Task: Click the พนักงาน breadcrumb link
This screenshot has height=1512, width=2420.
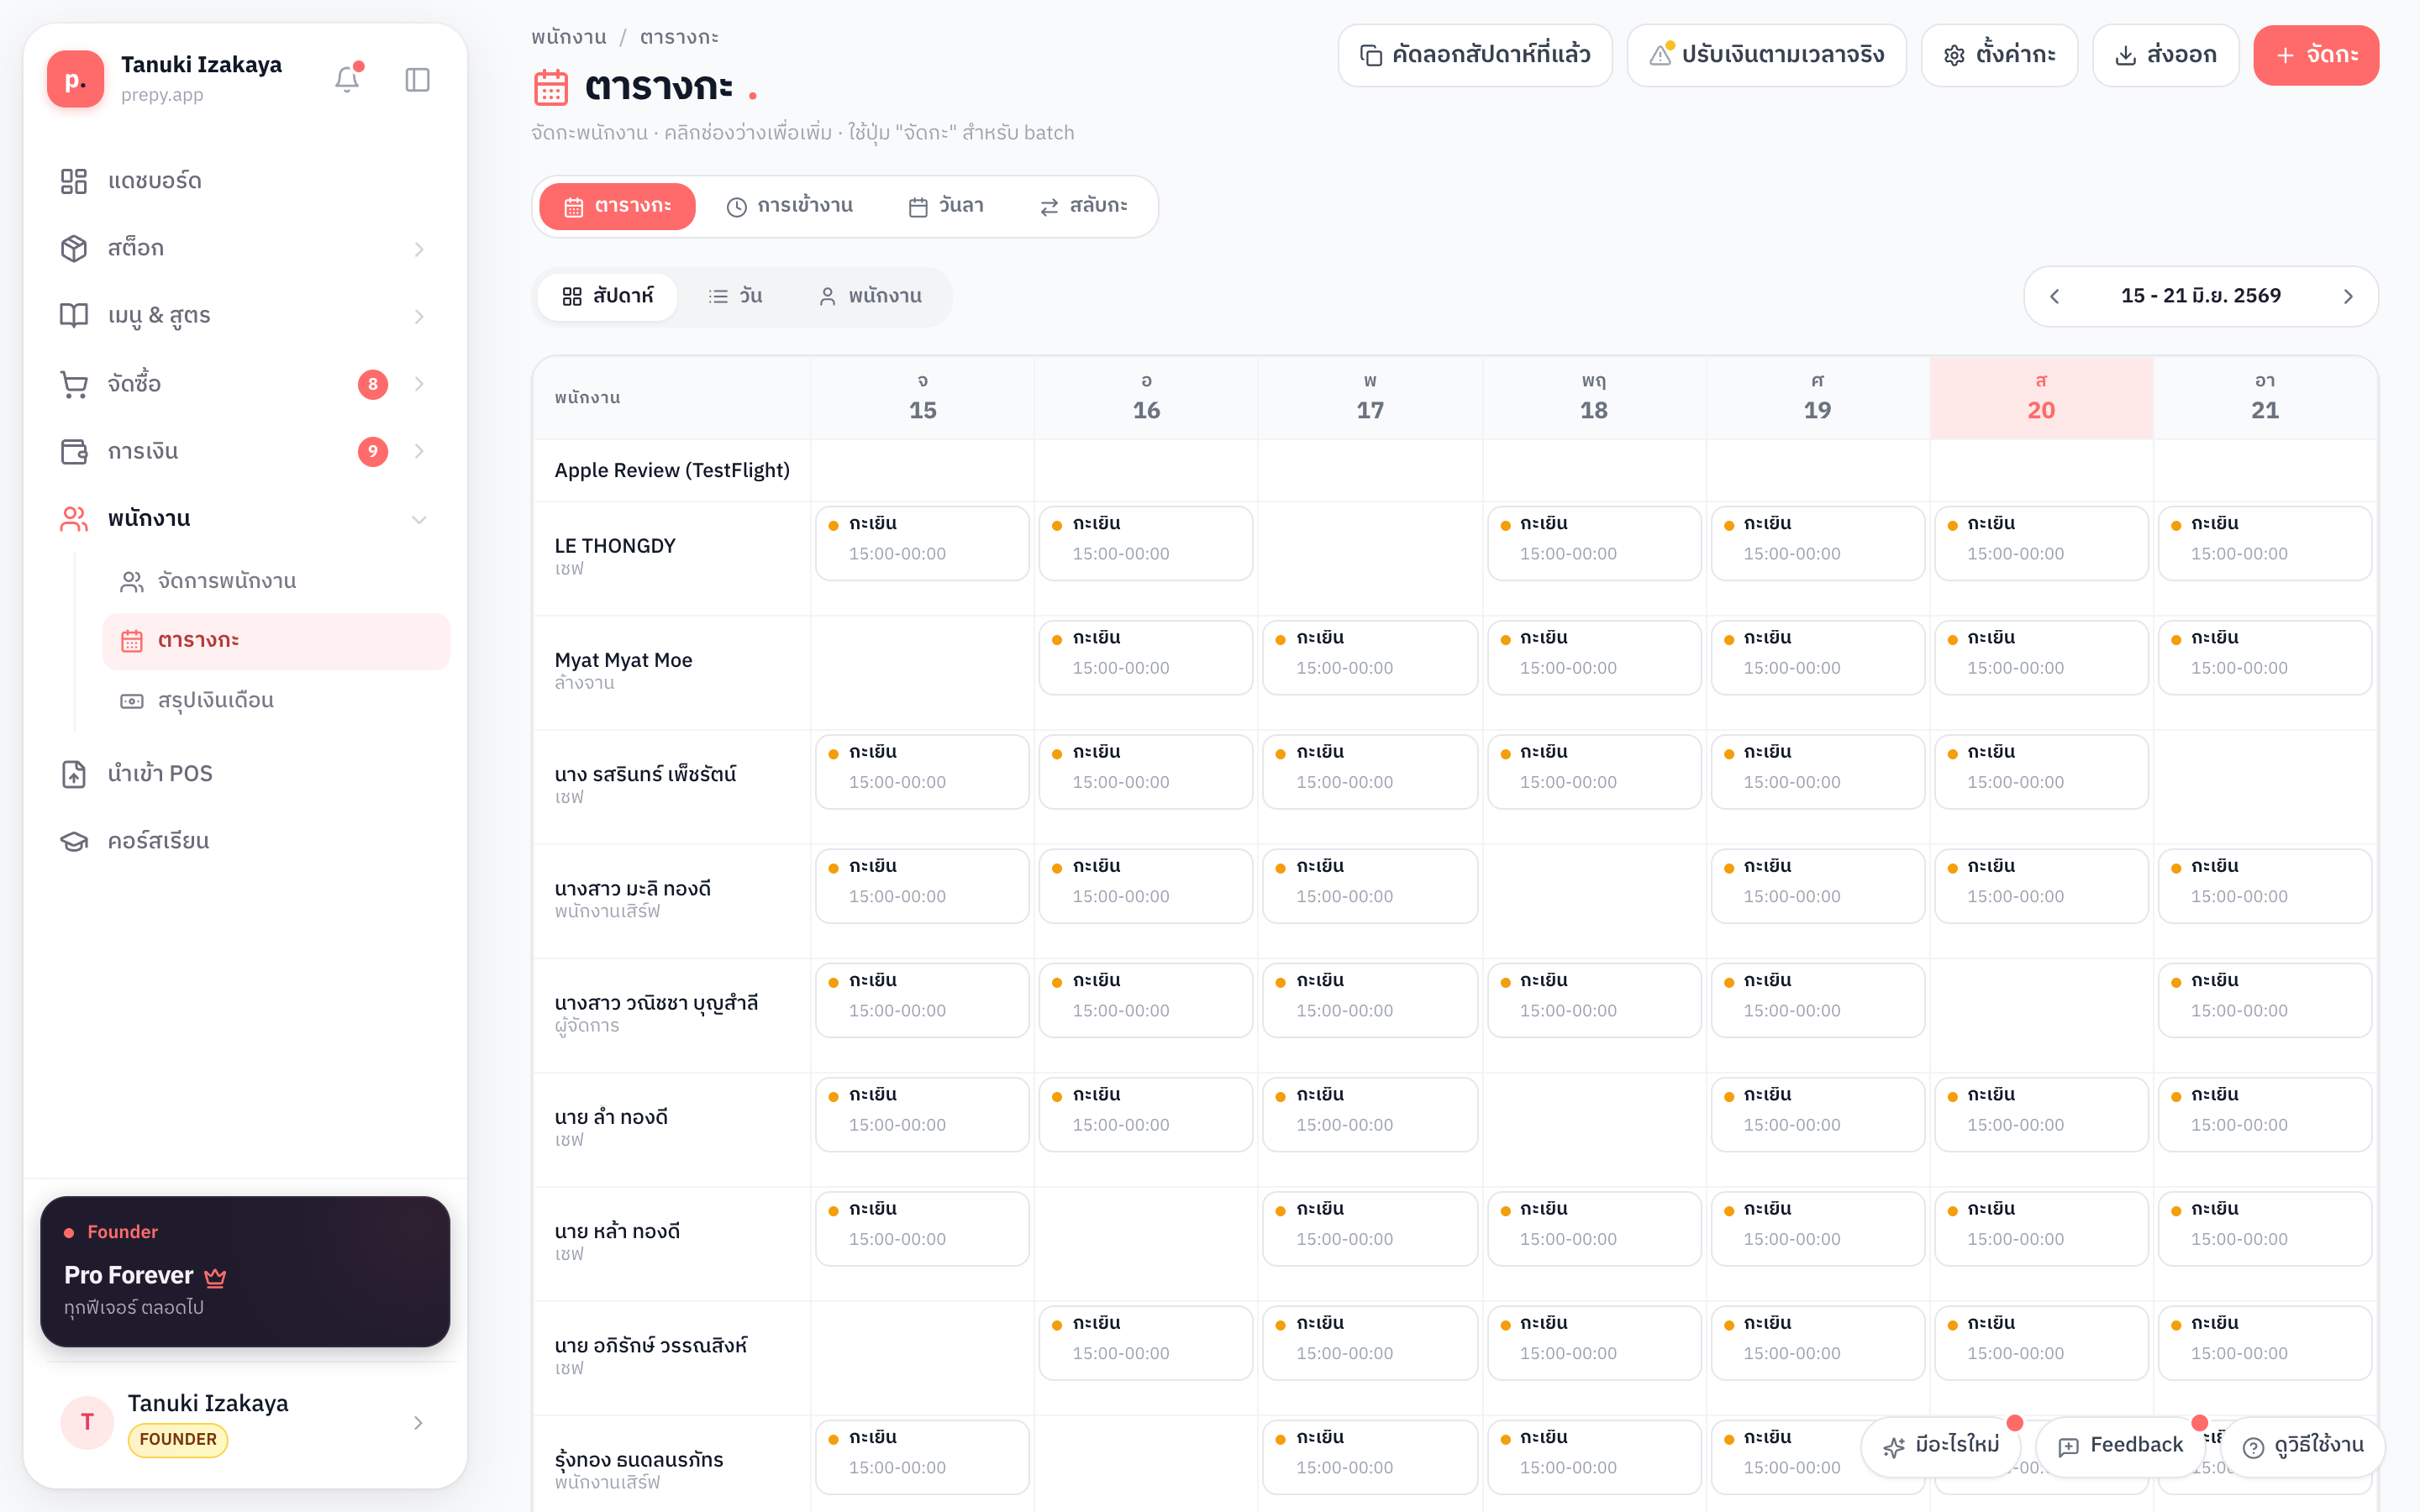Action: click(x=569, y=37)
